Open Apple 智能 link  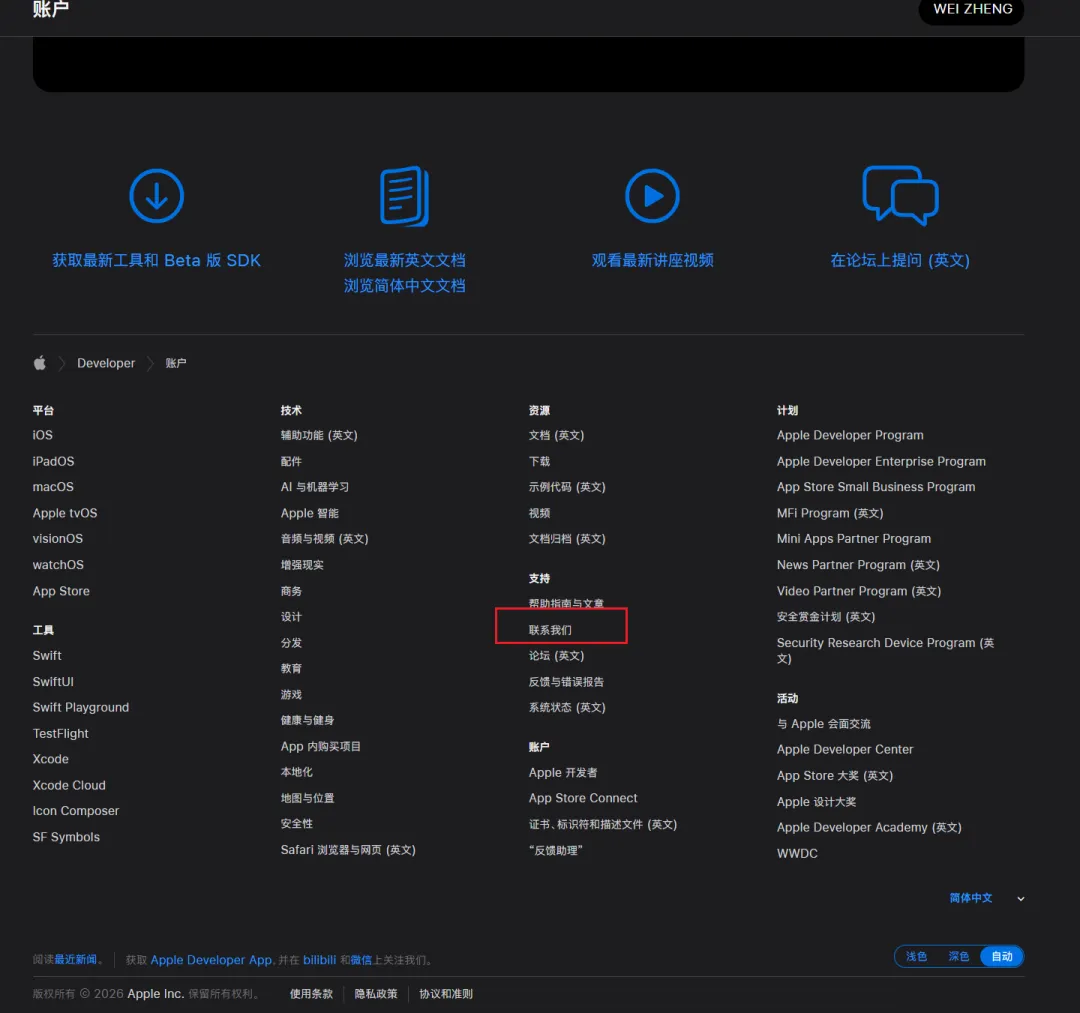(309, 513)
